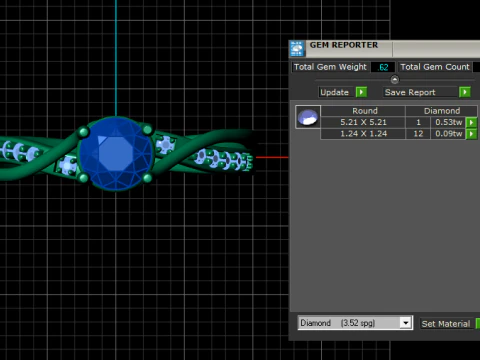Click the green arrow next to Update
480x360 pixels.
(361, 92)
